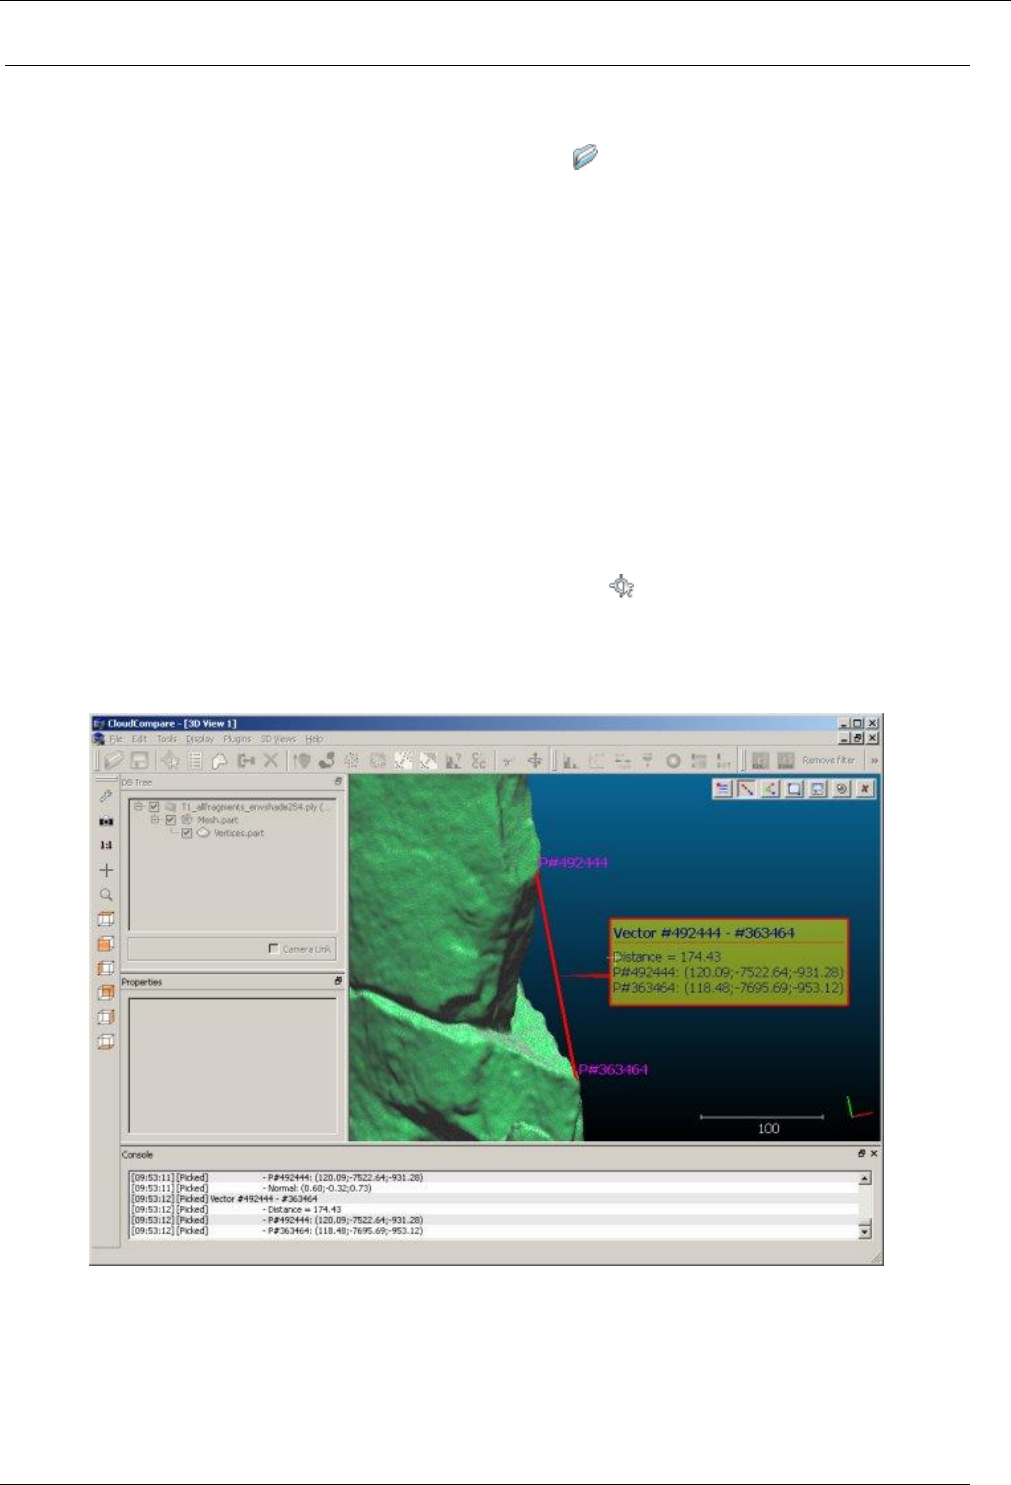Set left view cube icon
Screen dimensions: 1011x1485
(106, 968)
